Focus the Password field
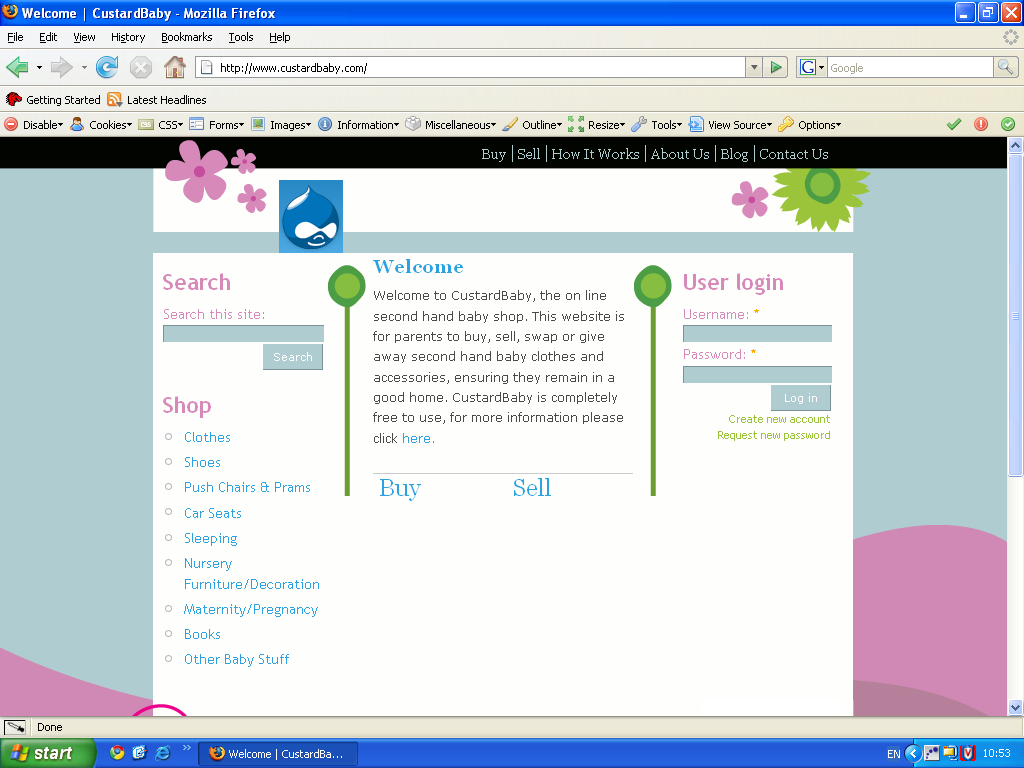This screenshot has width=1024, height=768. (757, 374)
